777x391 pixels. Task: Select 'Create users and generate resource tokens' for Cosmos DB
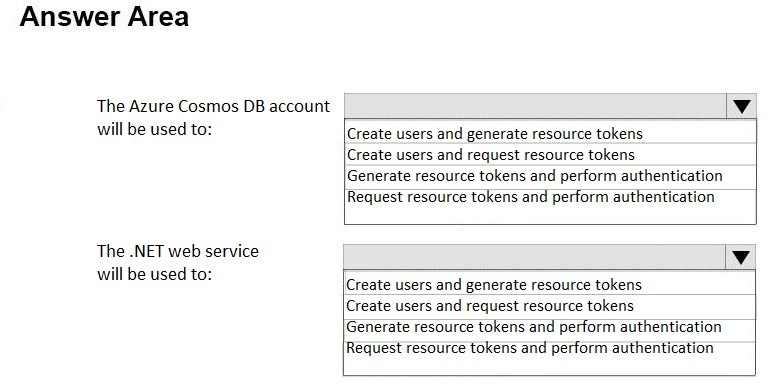tap(550, 133)
